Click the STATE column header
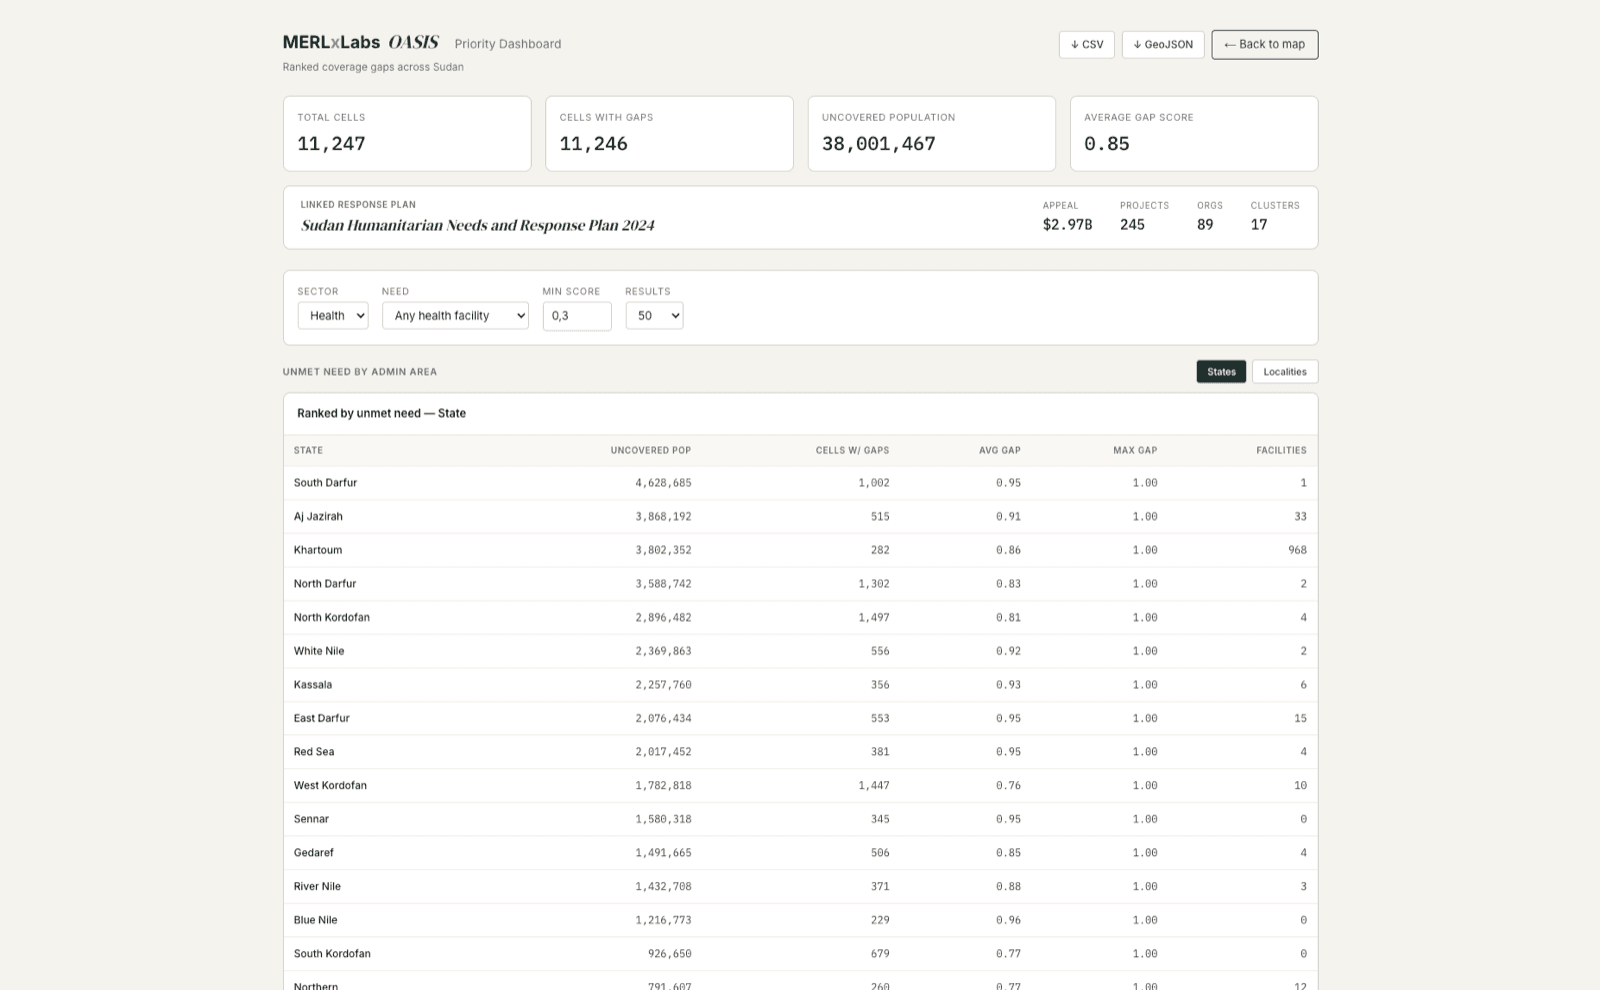Screen dimensions: 1600x990 point(308,450)
